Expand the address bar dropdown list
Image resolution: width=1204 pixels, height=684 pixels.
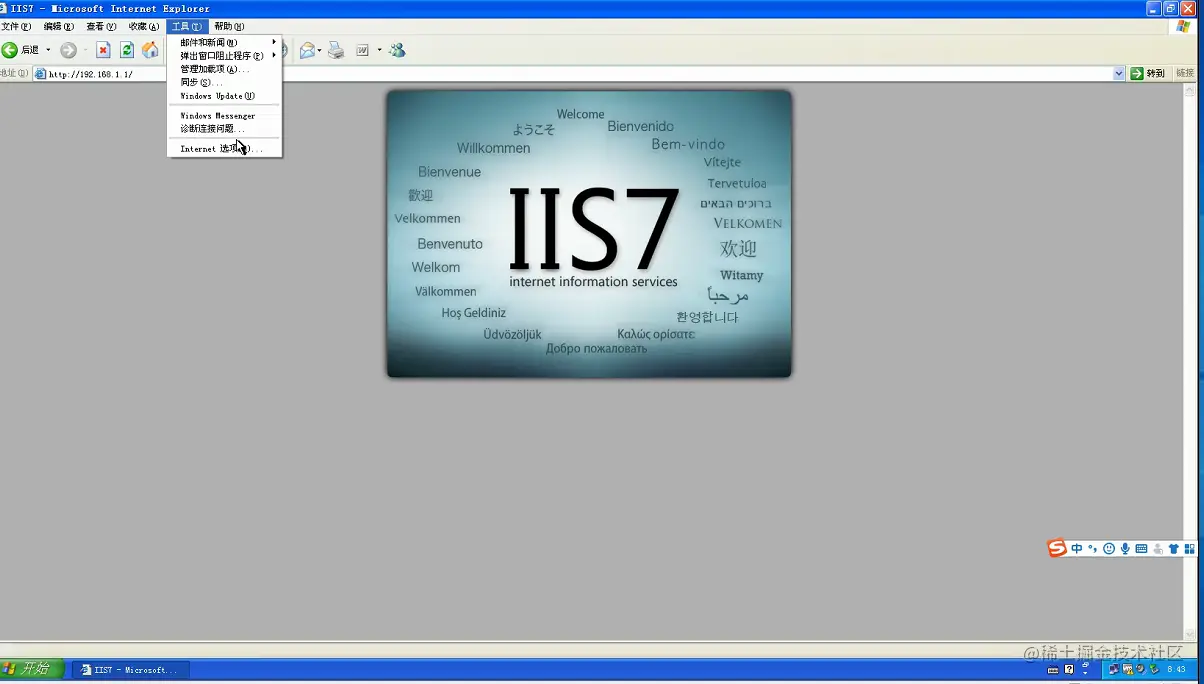[1119, 74]
